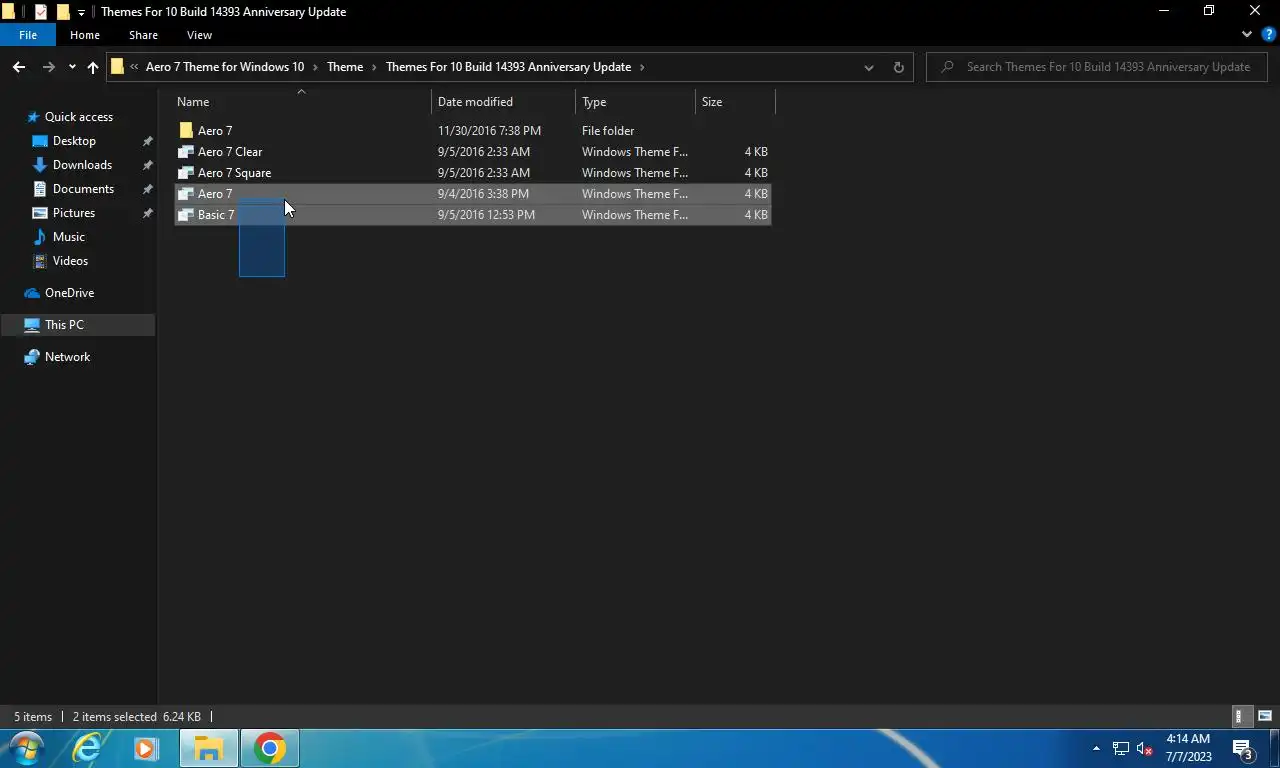Switch to the View ribbon tab
The image size is (1280, 768).
[x=199, y=35]
